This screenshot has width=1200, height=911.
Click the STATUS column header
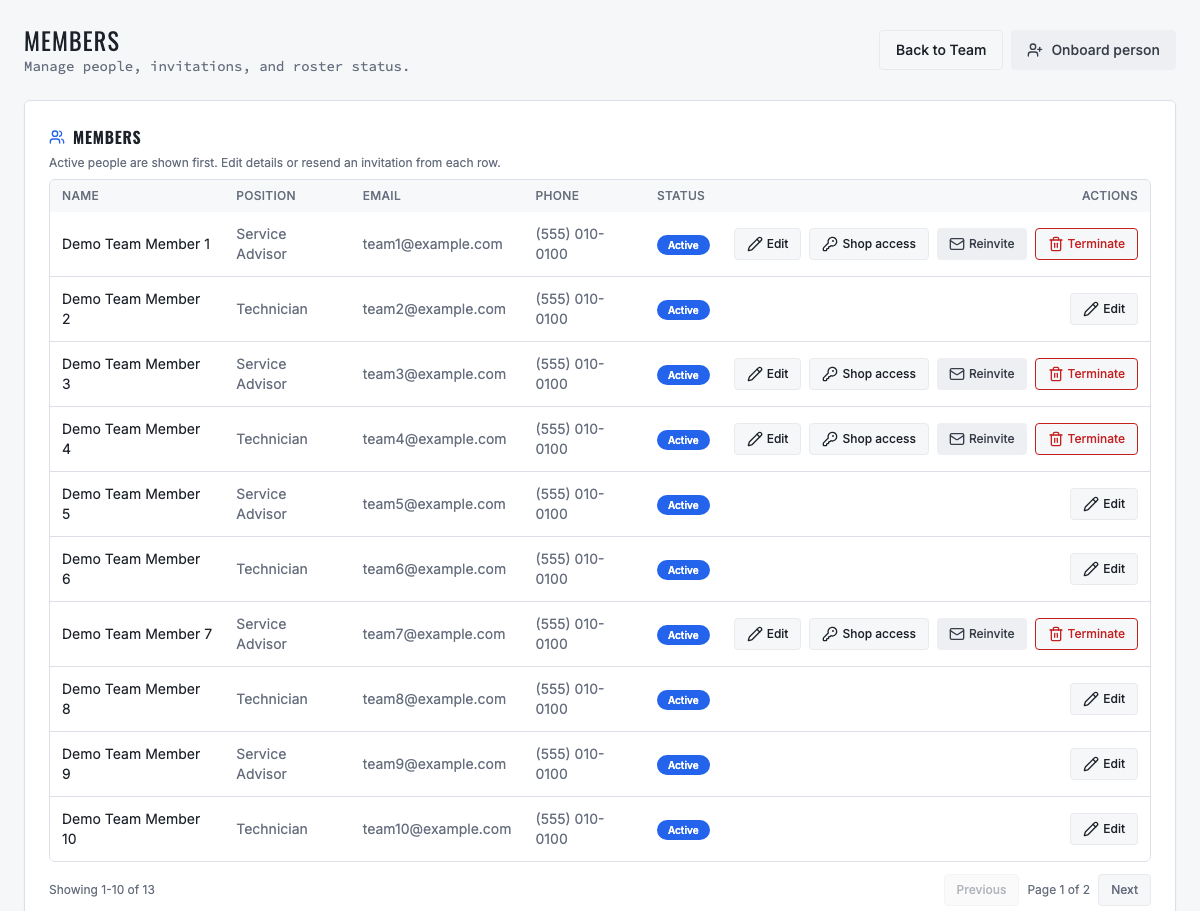tap(681, 196)
